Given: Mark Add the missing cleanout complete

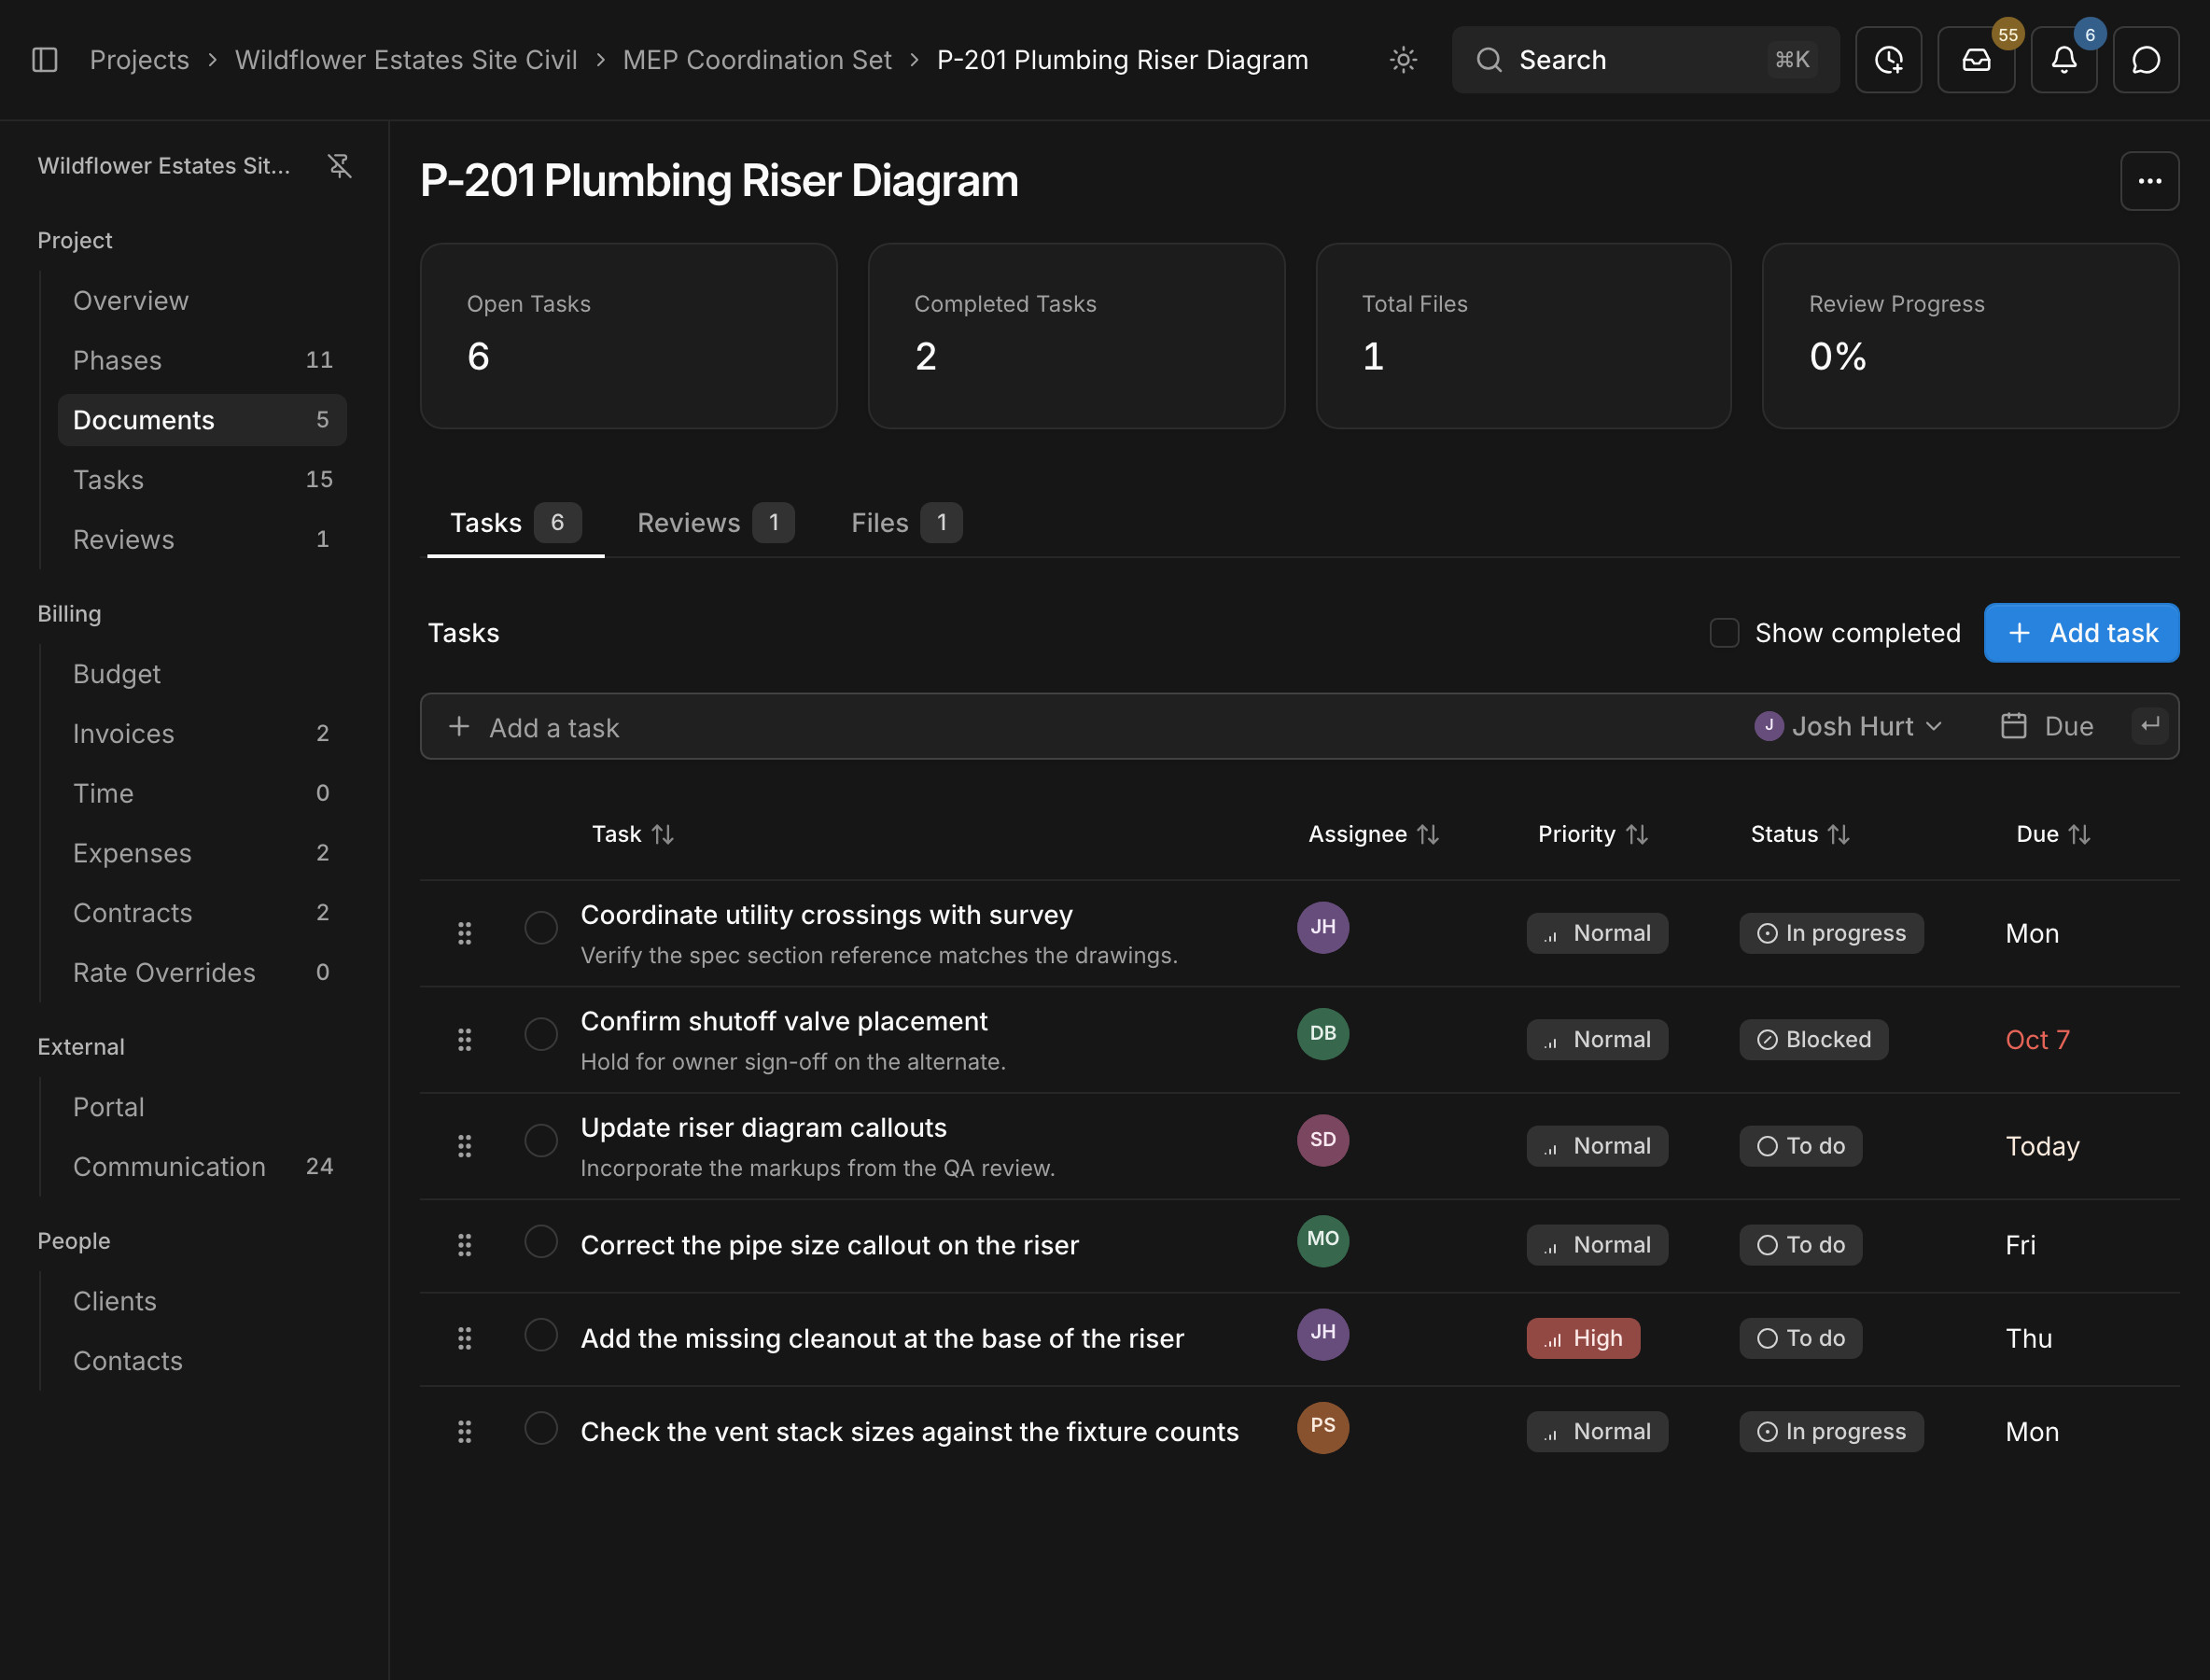Looking at the screenshot, I should (x=541, y=1334).
